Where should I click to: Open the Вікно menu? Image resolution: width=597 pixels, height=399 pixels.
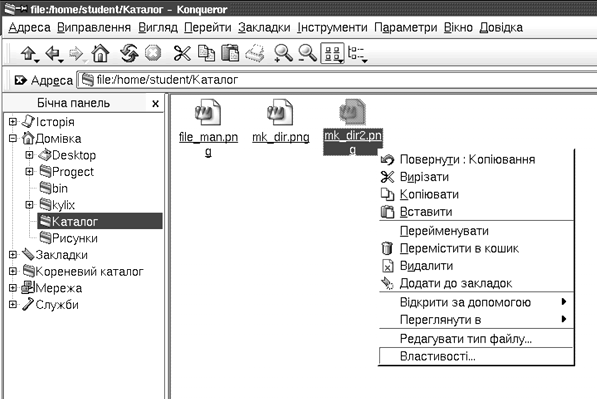(x=458, y=27)
